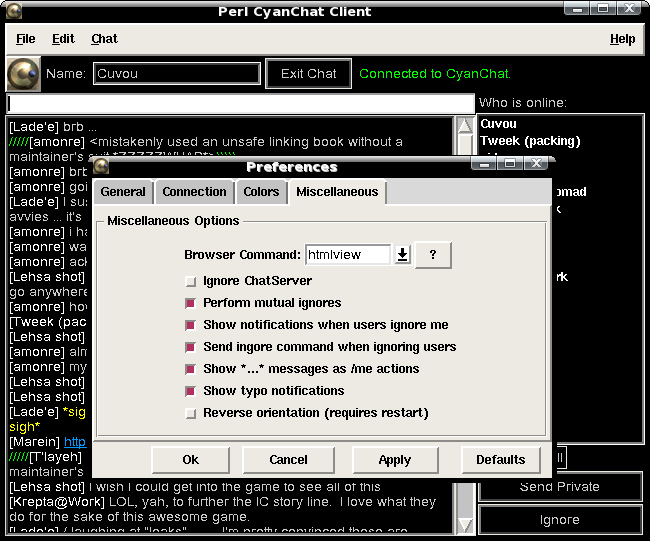Click the Preferences window title icon
The width and height of the screenshot is (650, 541).
point(101,166)
